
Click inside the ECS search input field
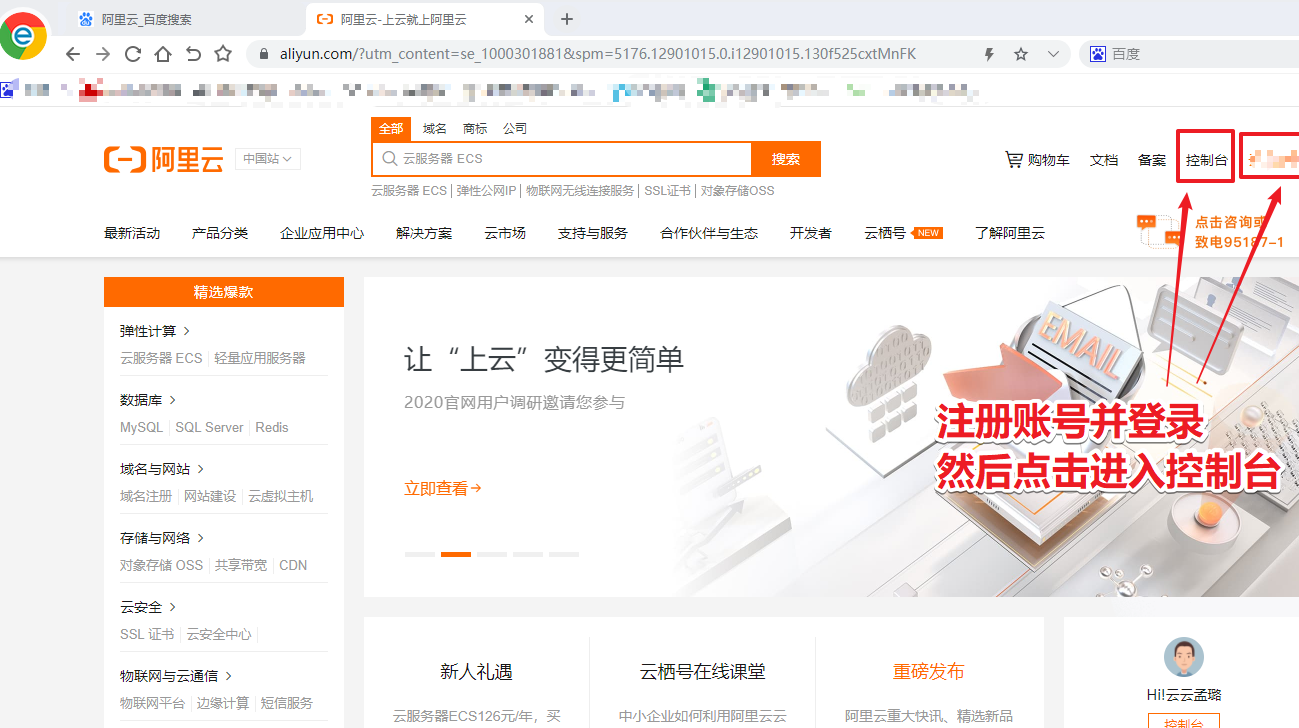[x=560, y=158]
